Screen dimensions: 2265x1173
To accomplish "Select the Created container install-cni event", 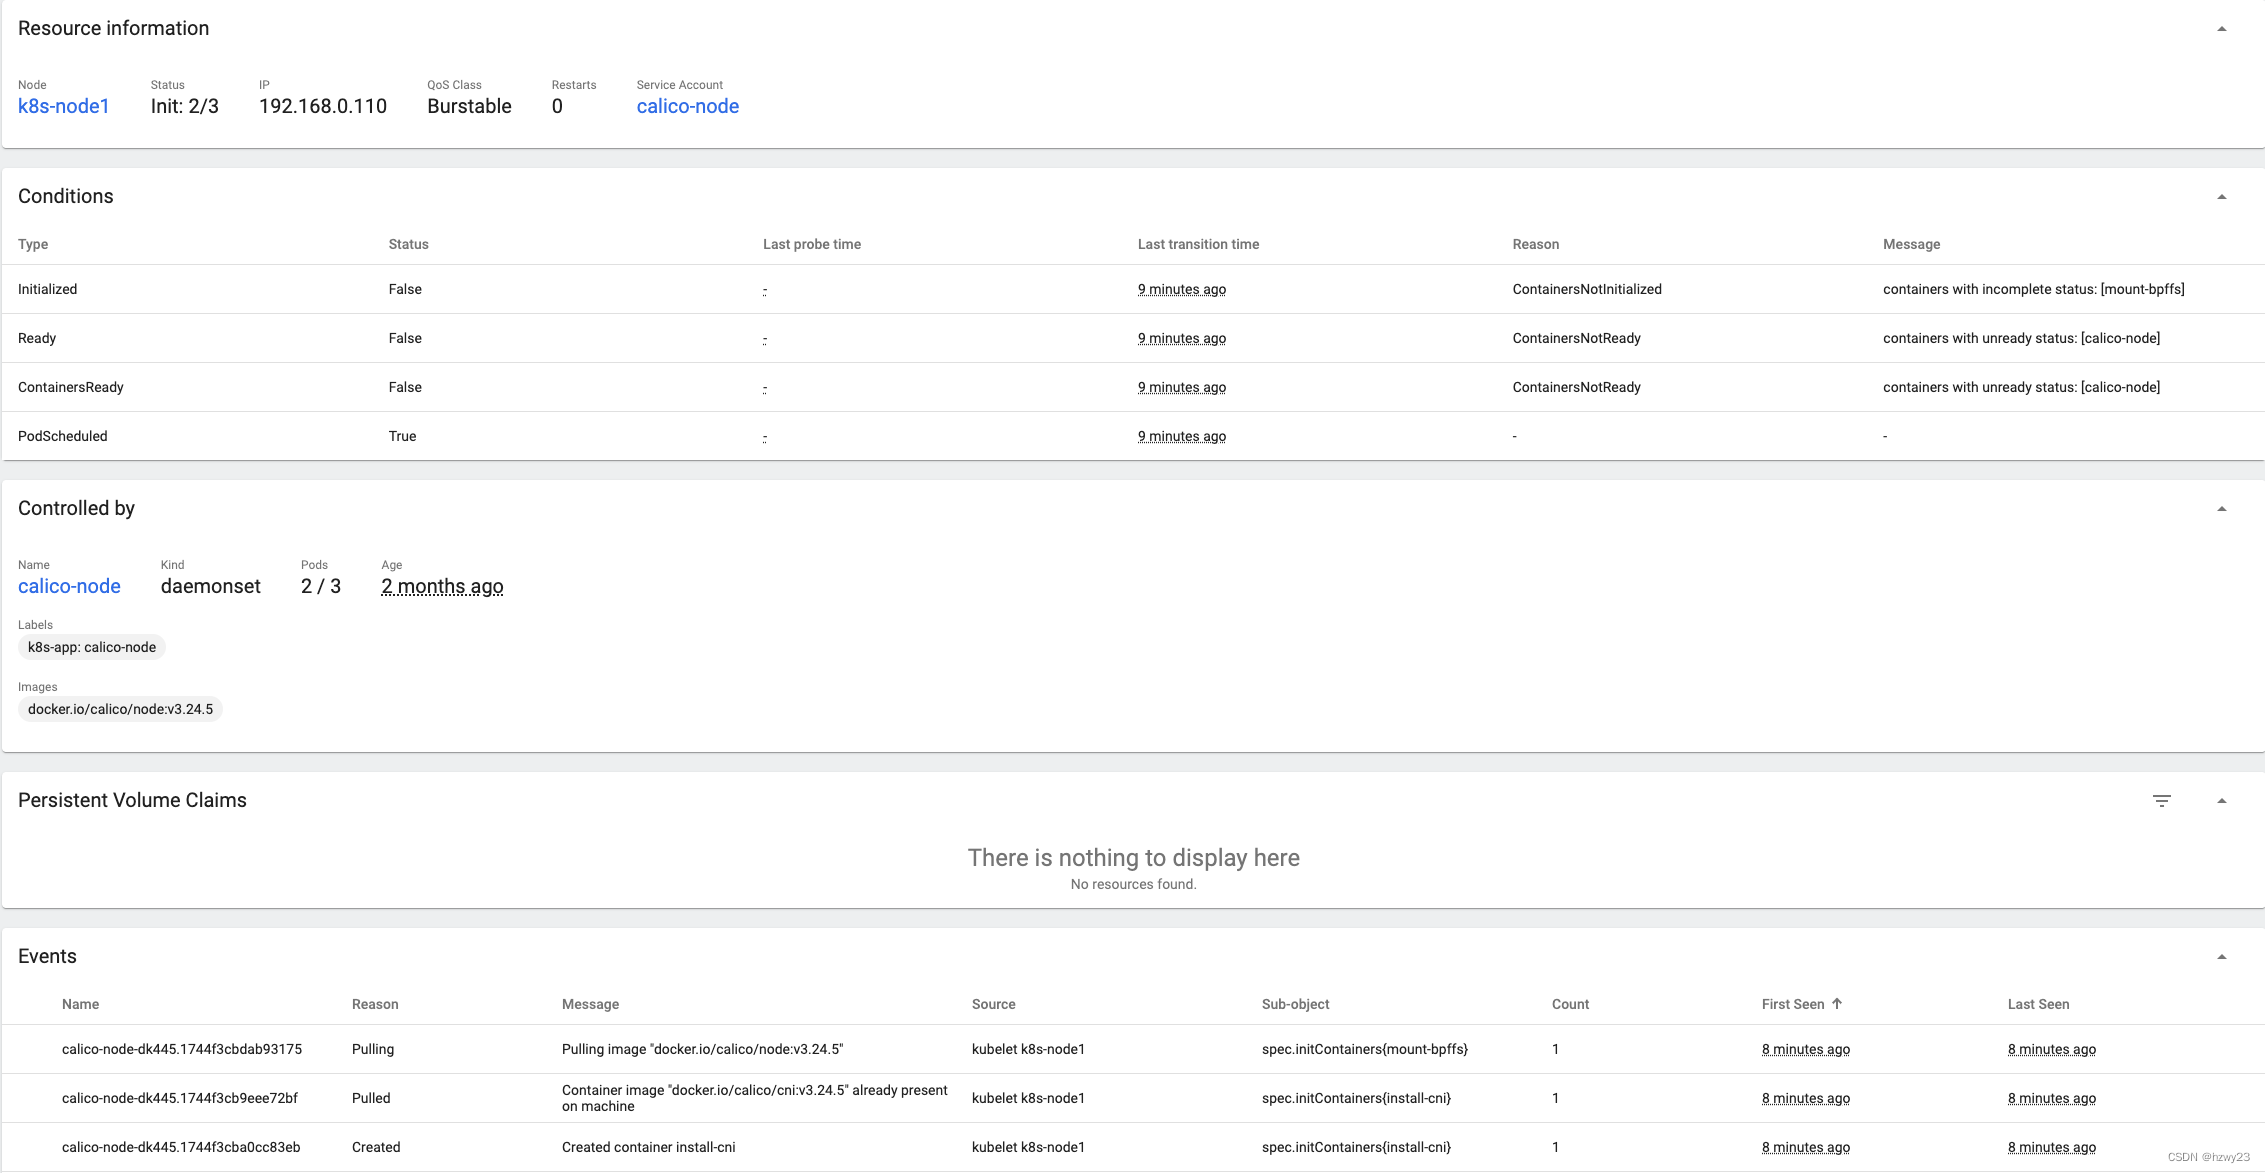I will click(x=648, y=1147).
